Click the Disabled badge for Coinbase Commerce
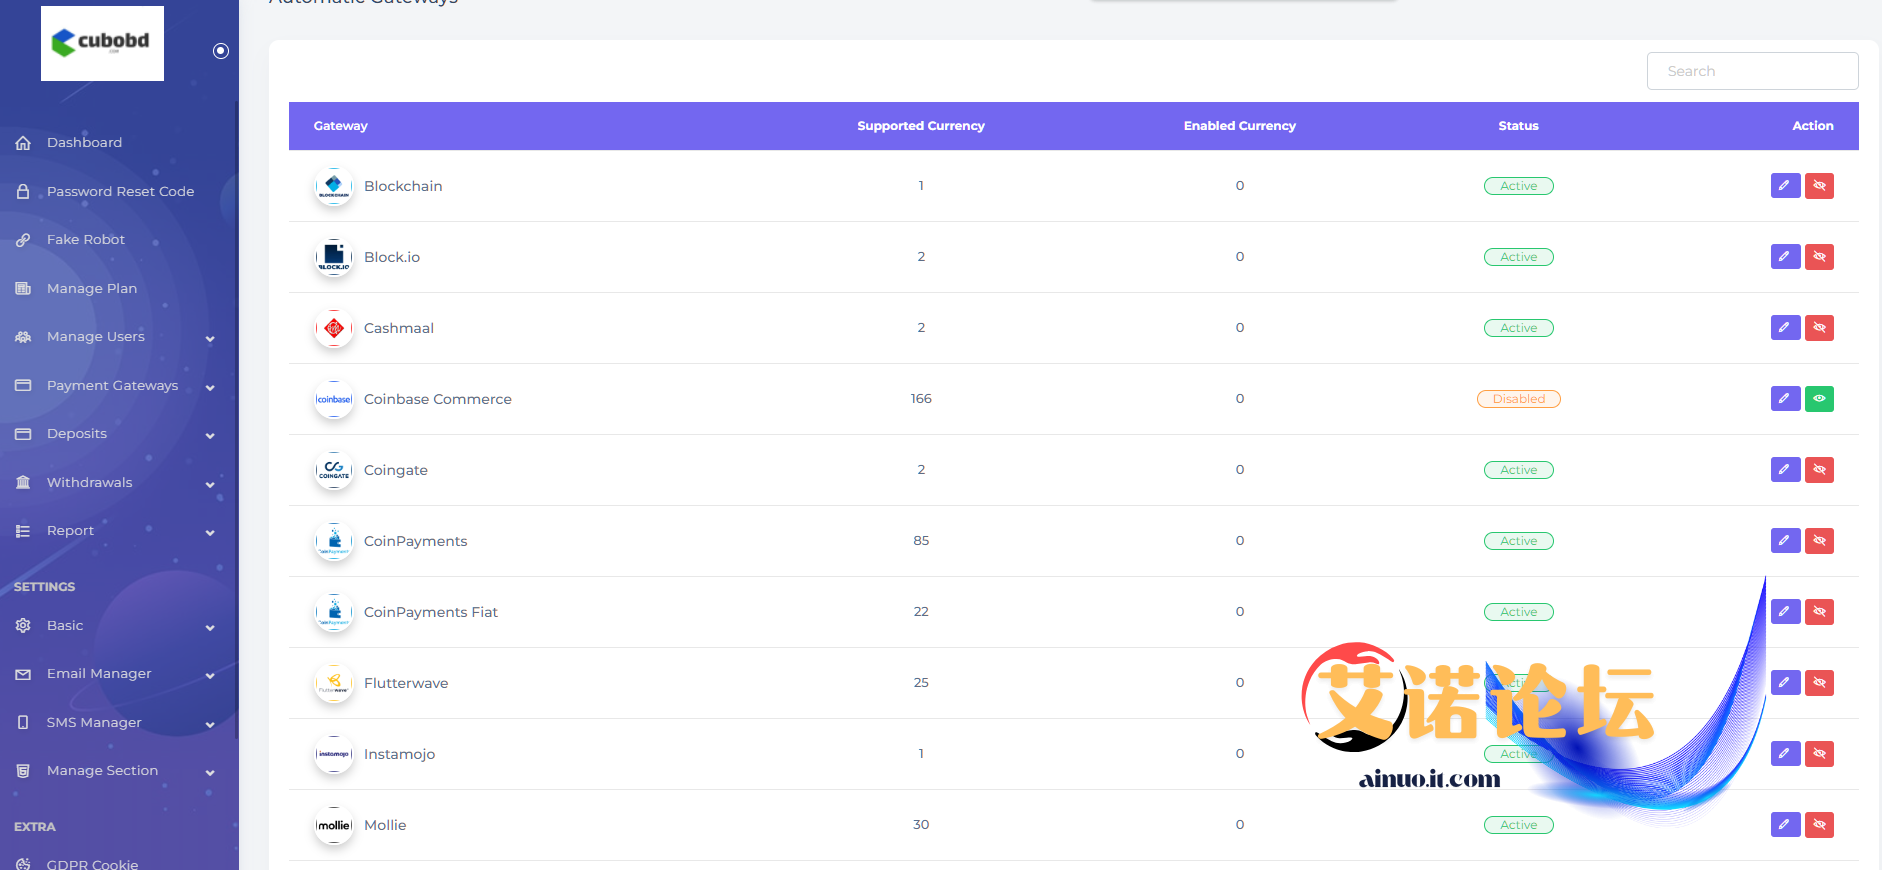The height and width of the screenshot is (870, 1882). click(x=1518, y=399)
